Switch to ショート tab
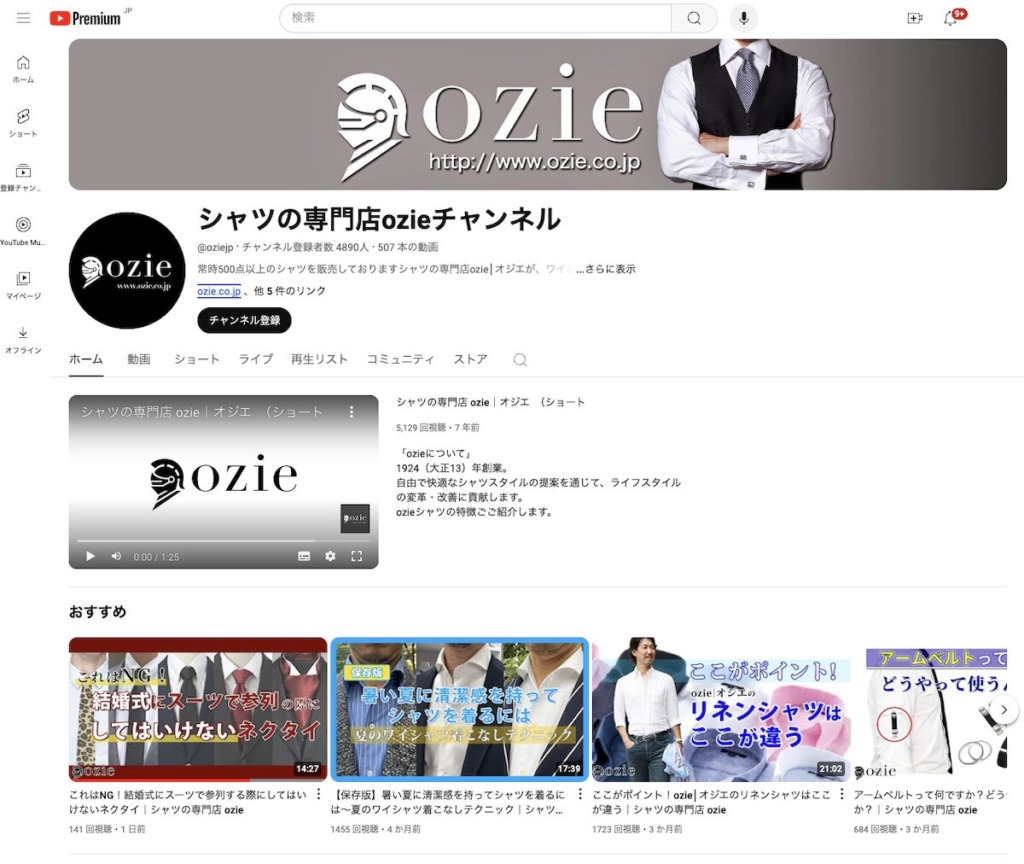Image resolution: width=1024 pixels, height=864 pixels. click(197, 359)
